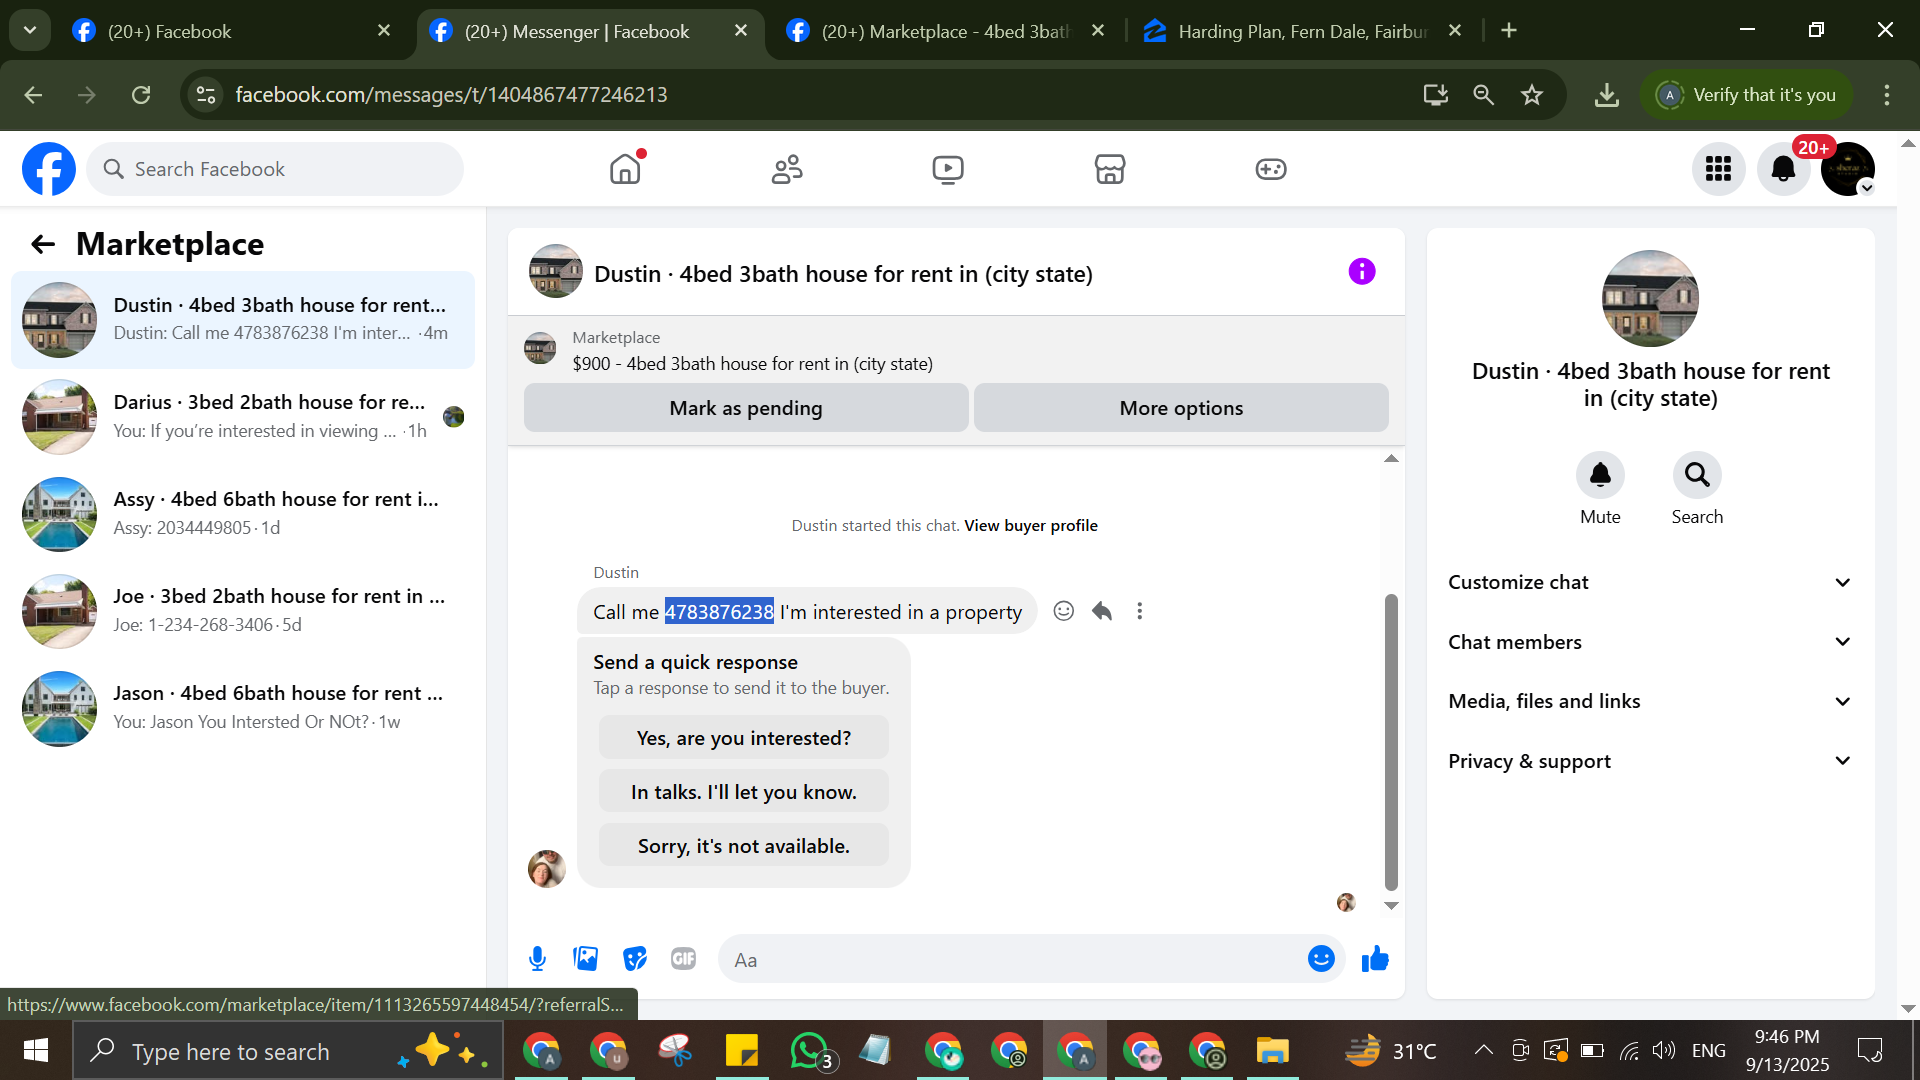Click the Search Facebook field

pos(275,169)
